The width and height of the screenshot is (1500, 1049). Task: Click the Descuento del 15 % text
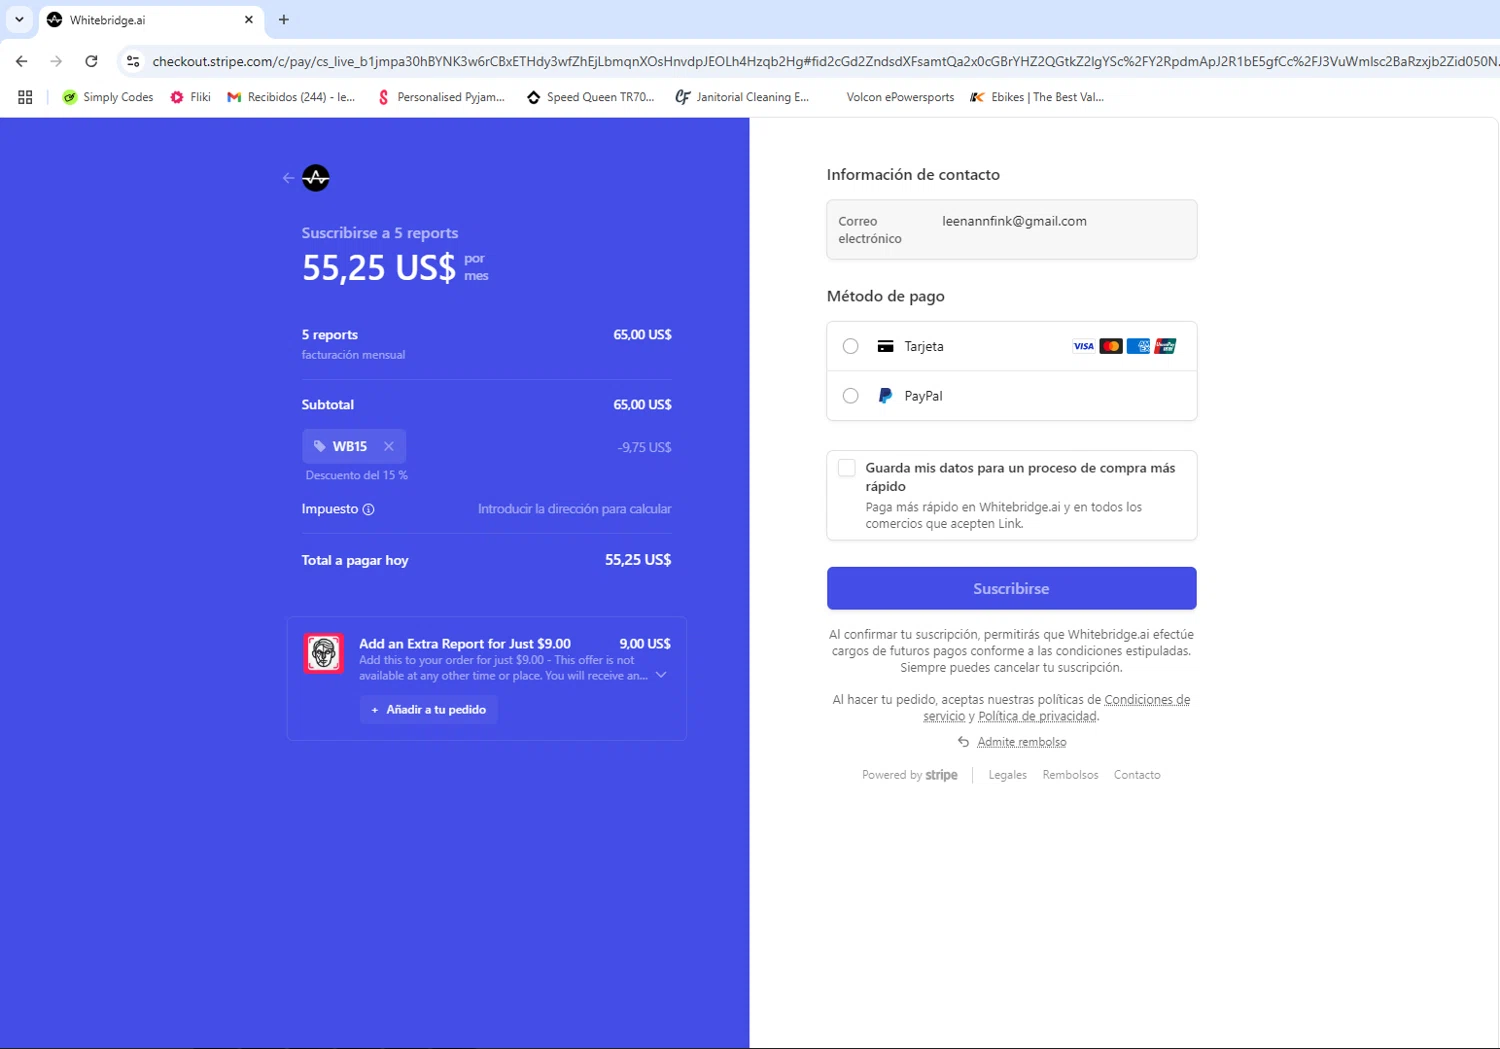(356, 475)
